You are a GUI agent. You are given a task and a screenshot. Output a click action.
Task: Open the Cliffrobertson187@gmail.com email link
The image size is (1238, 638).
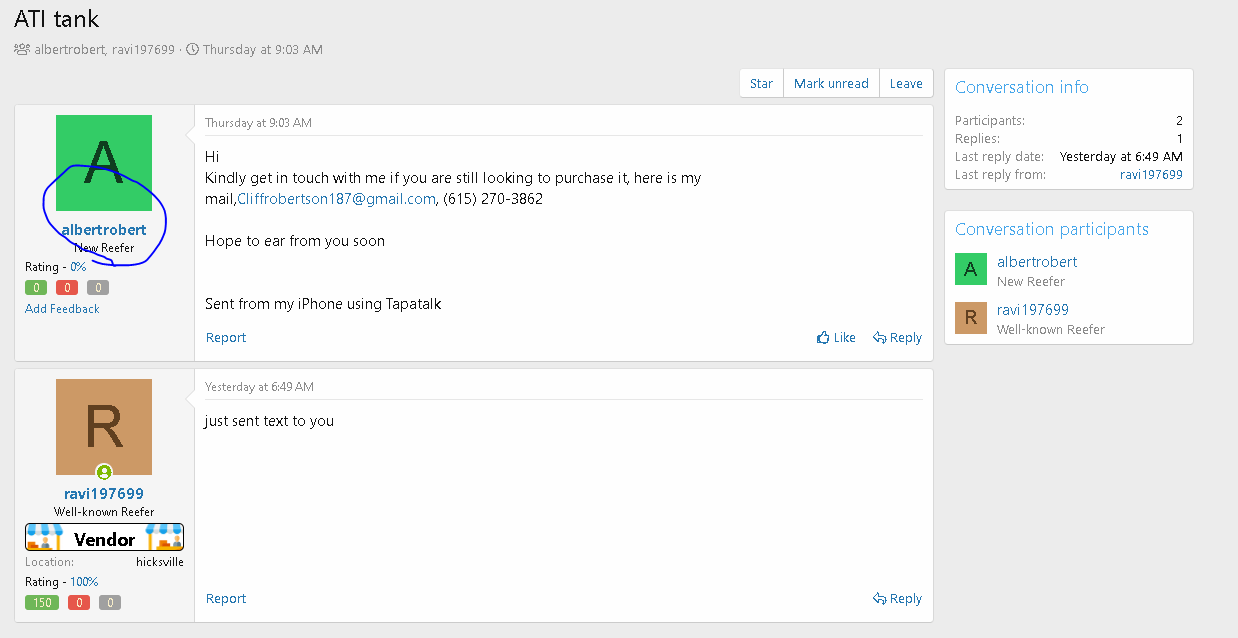point(336,199)
